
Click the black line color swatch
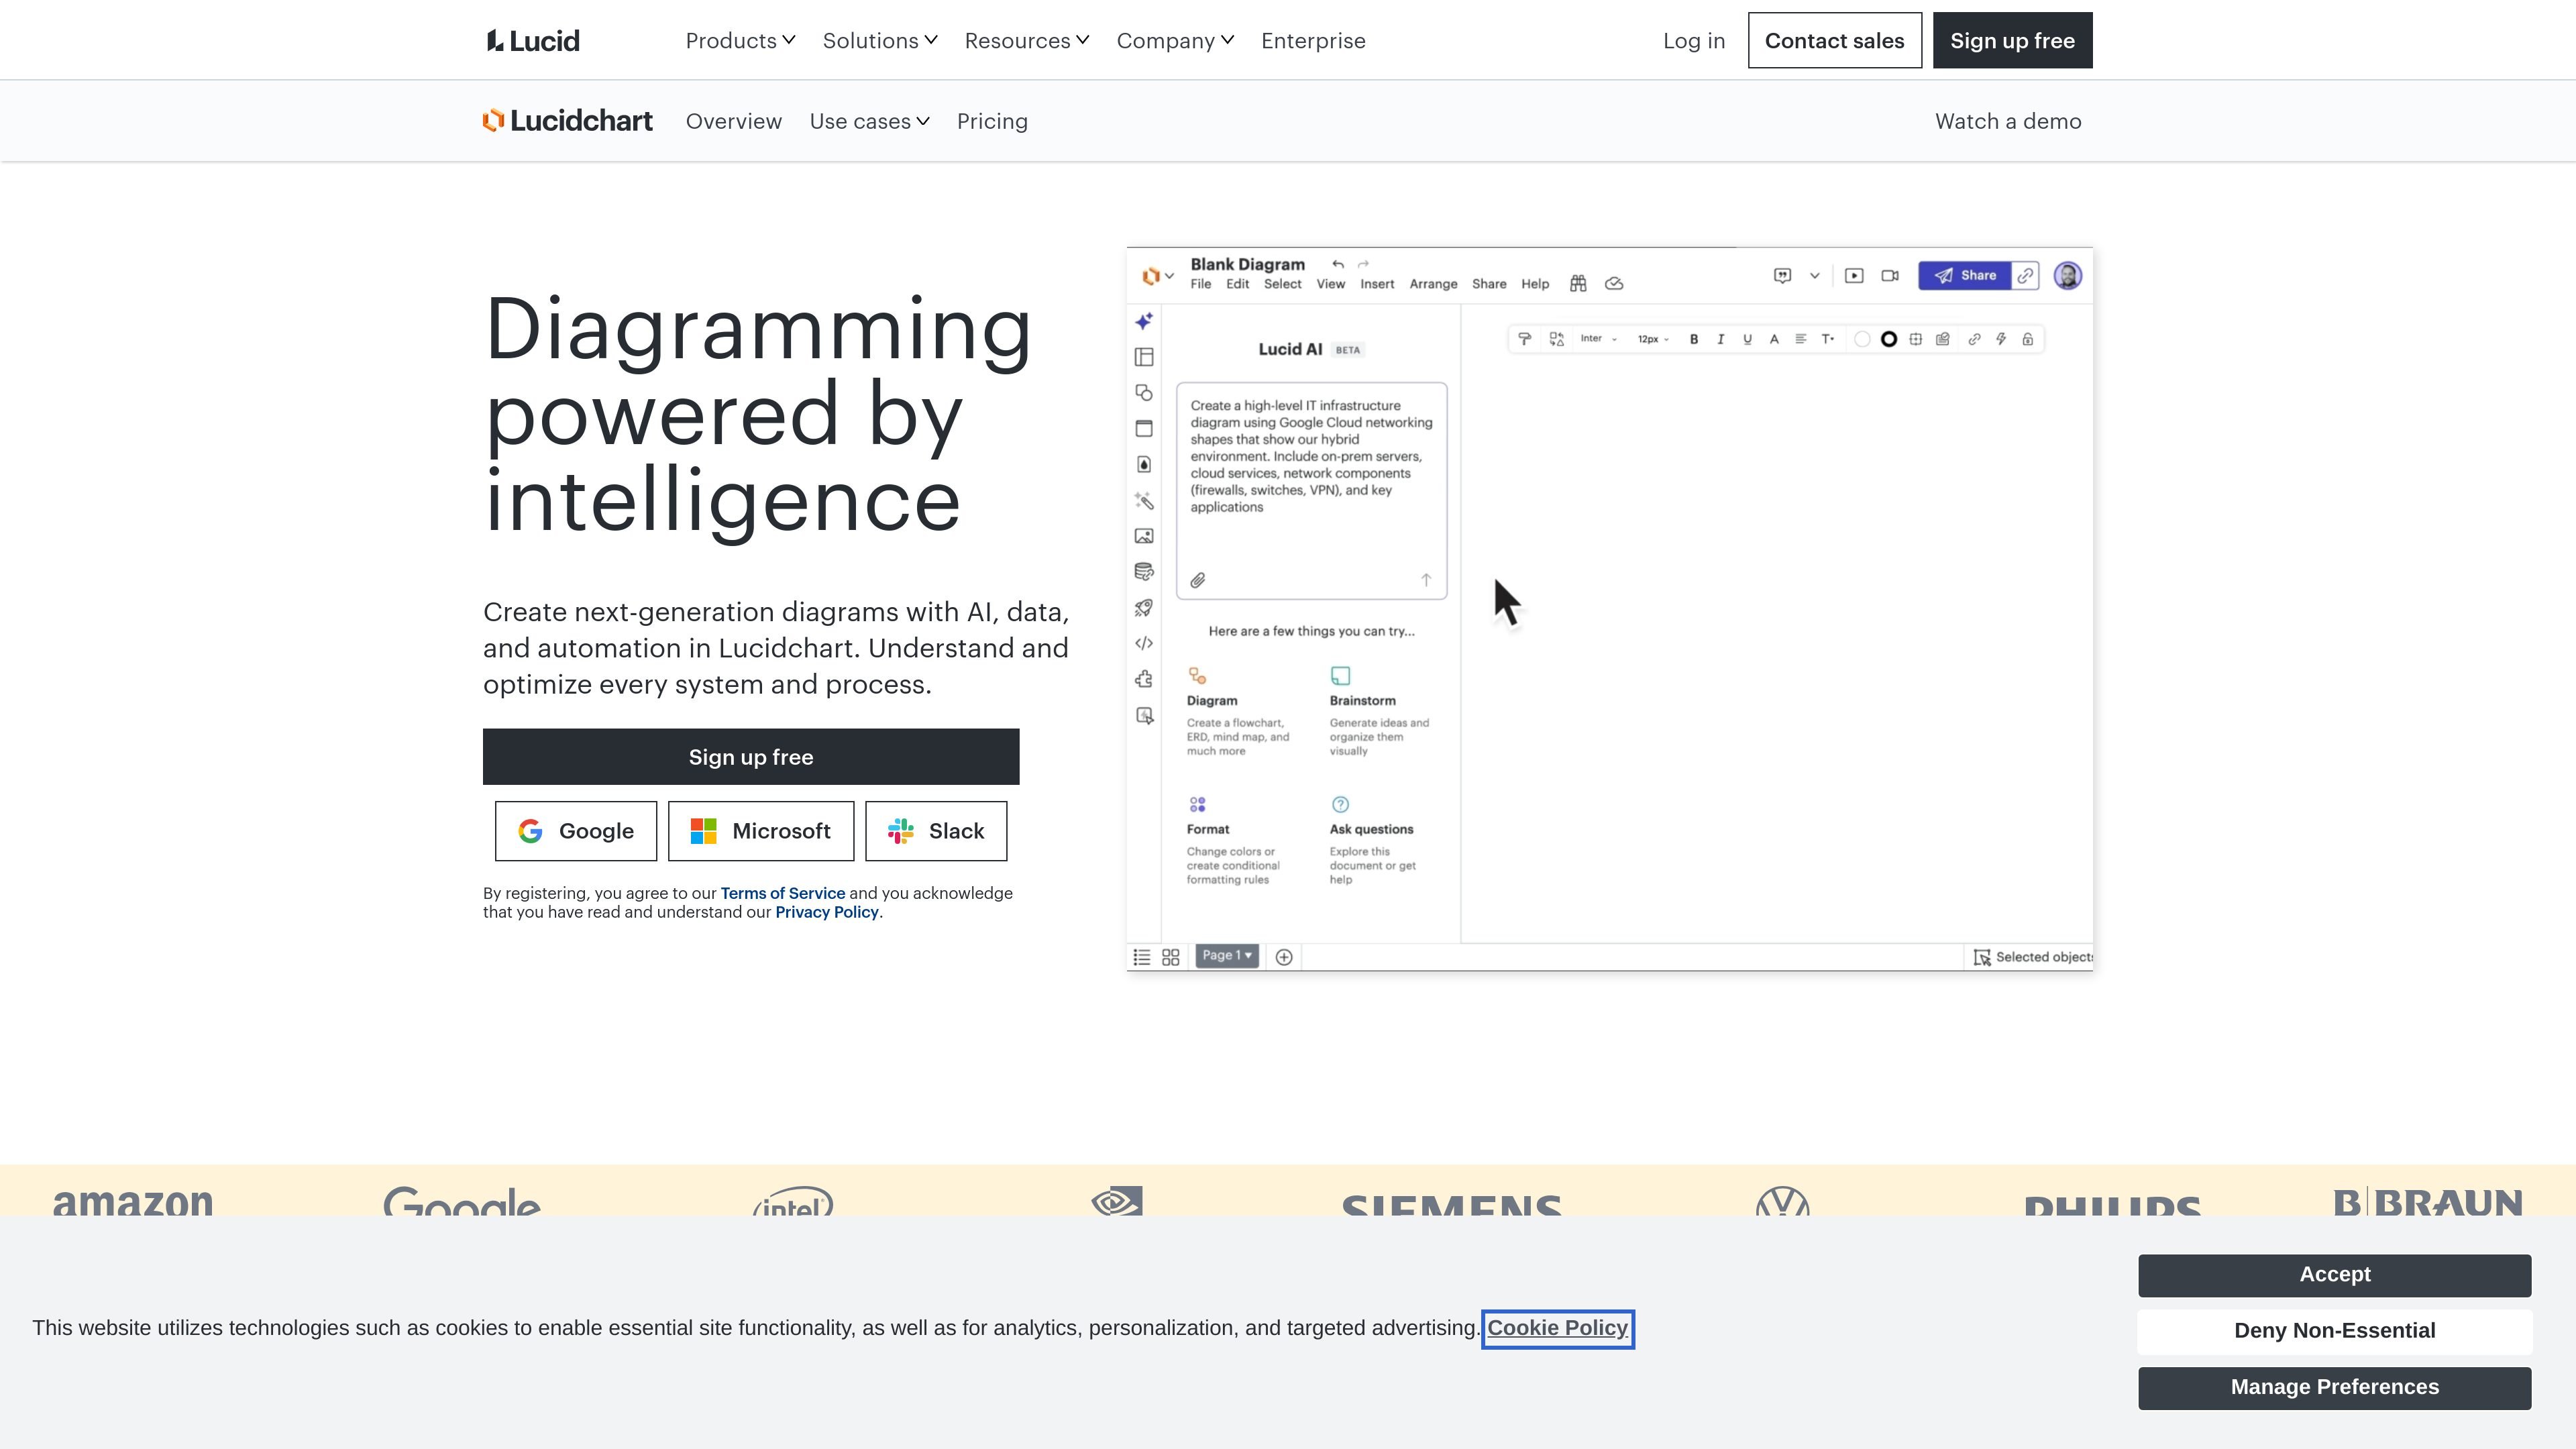pos(1889,339)
